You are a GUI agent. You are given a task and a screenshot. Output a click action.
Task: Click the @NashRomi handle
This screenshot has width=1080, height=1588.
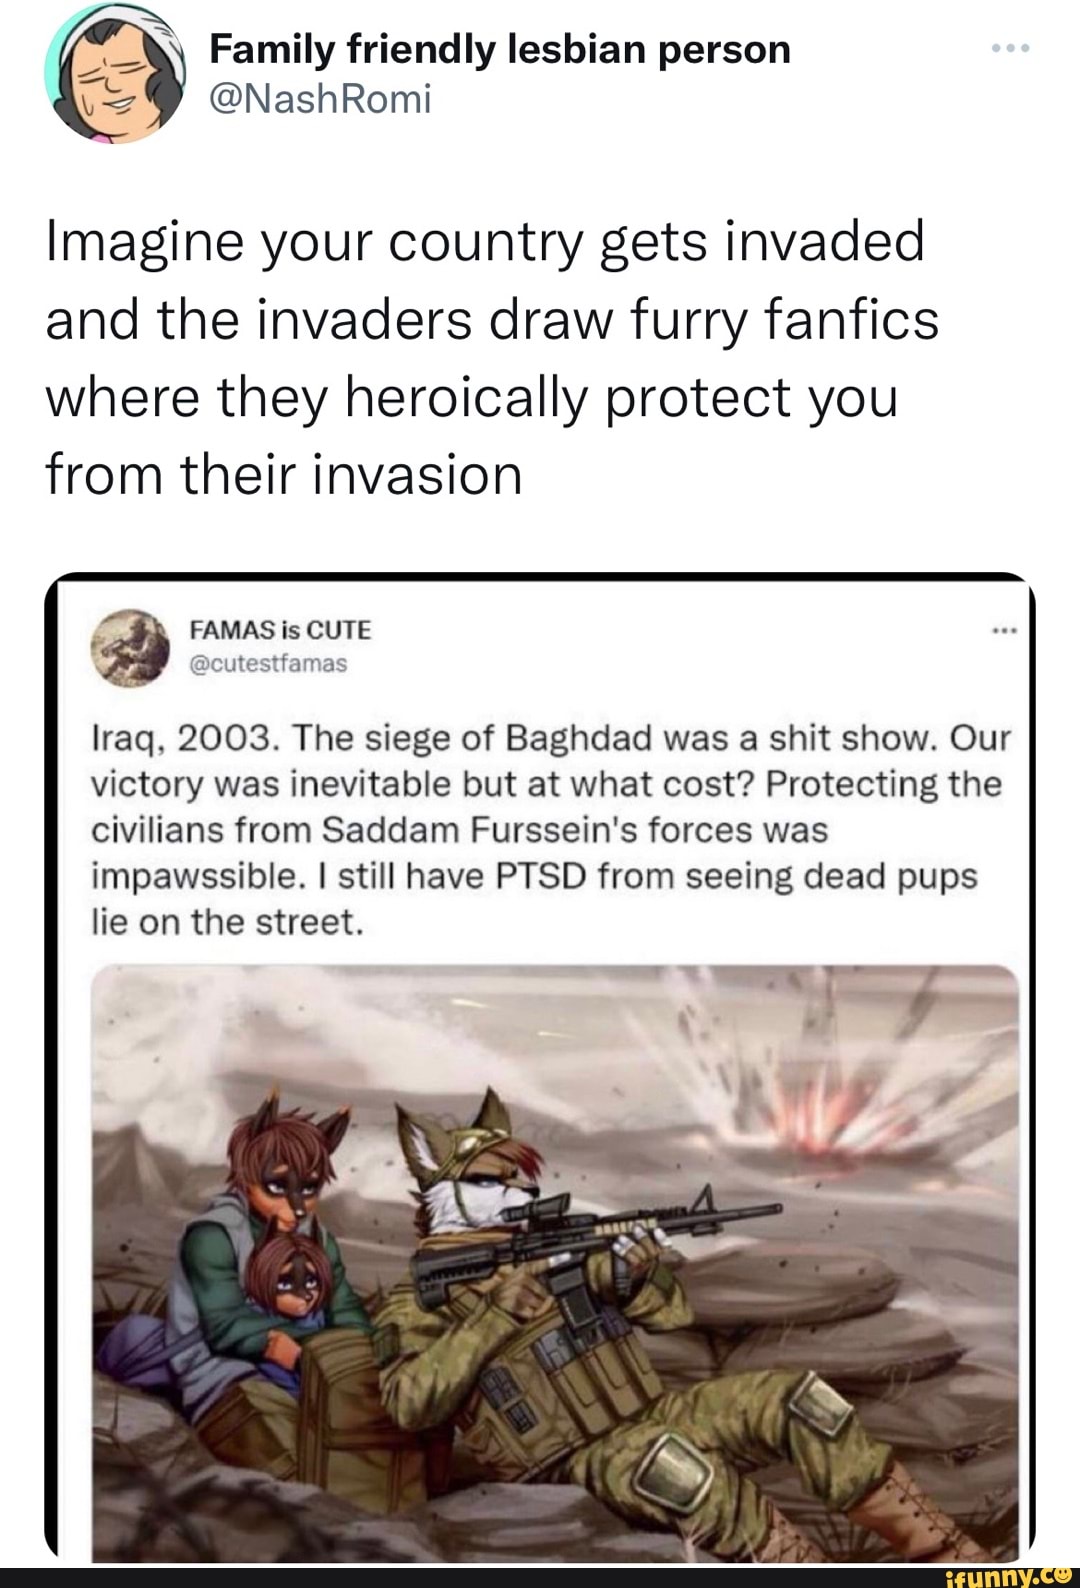click(320, 99)
